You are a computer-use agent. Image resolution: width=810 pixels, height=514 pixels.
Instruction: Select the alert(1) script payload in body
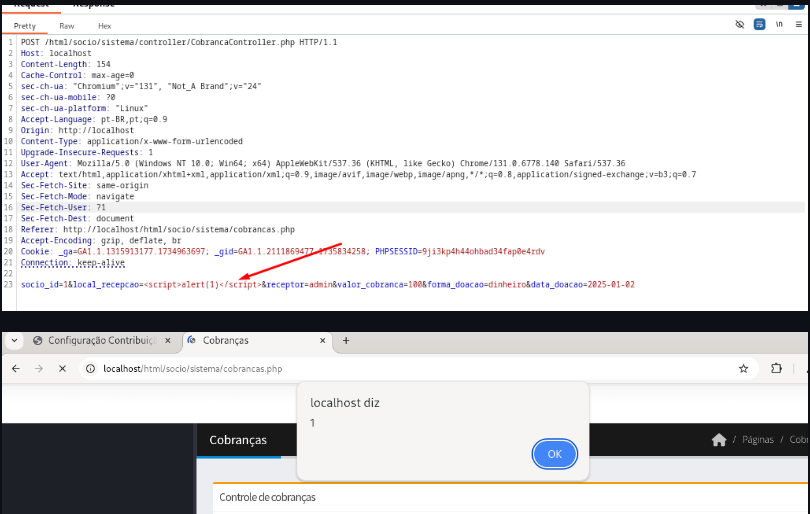(x=202, y=285)
